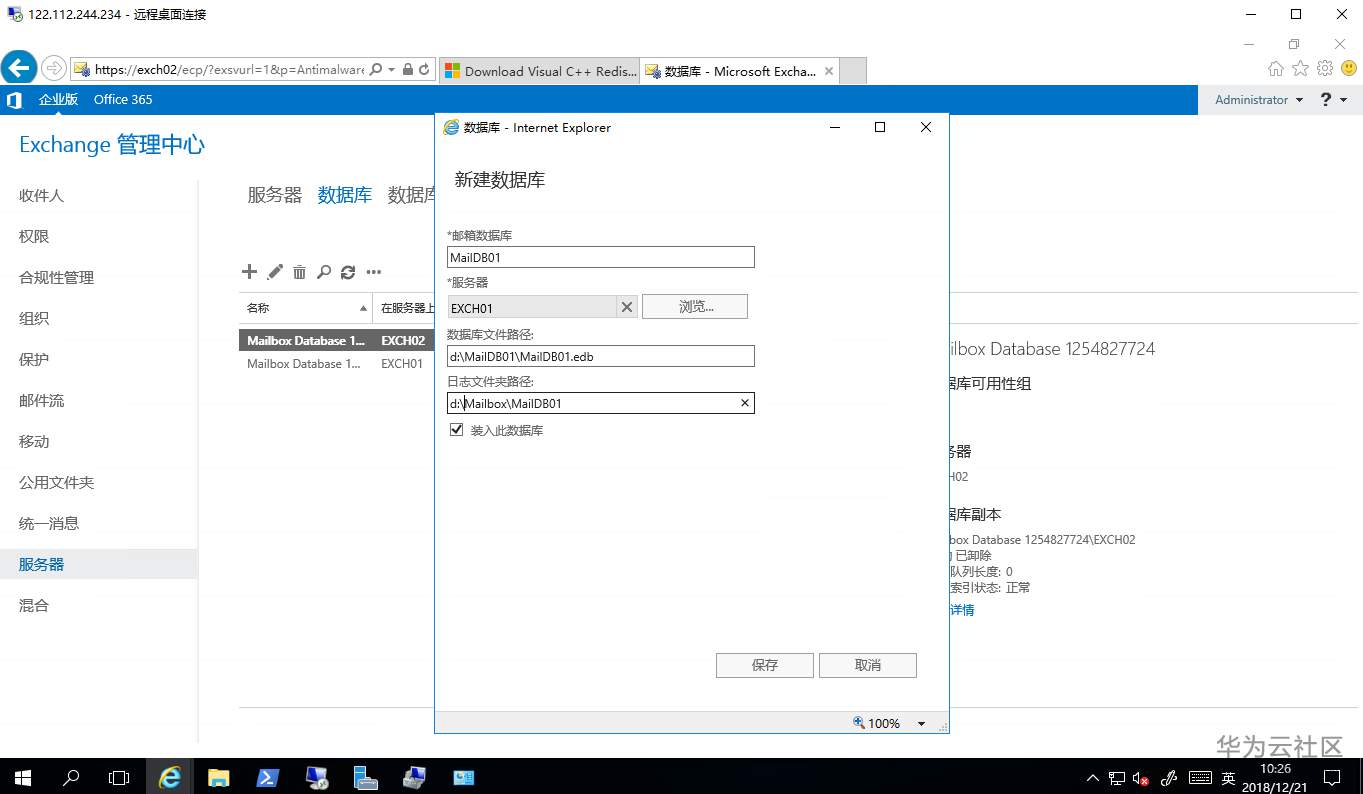The height and width of the screenshot is (794, 1363).
Task: Open the 服务器 section in sidebar
Action: click(40, 563)
